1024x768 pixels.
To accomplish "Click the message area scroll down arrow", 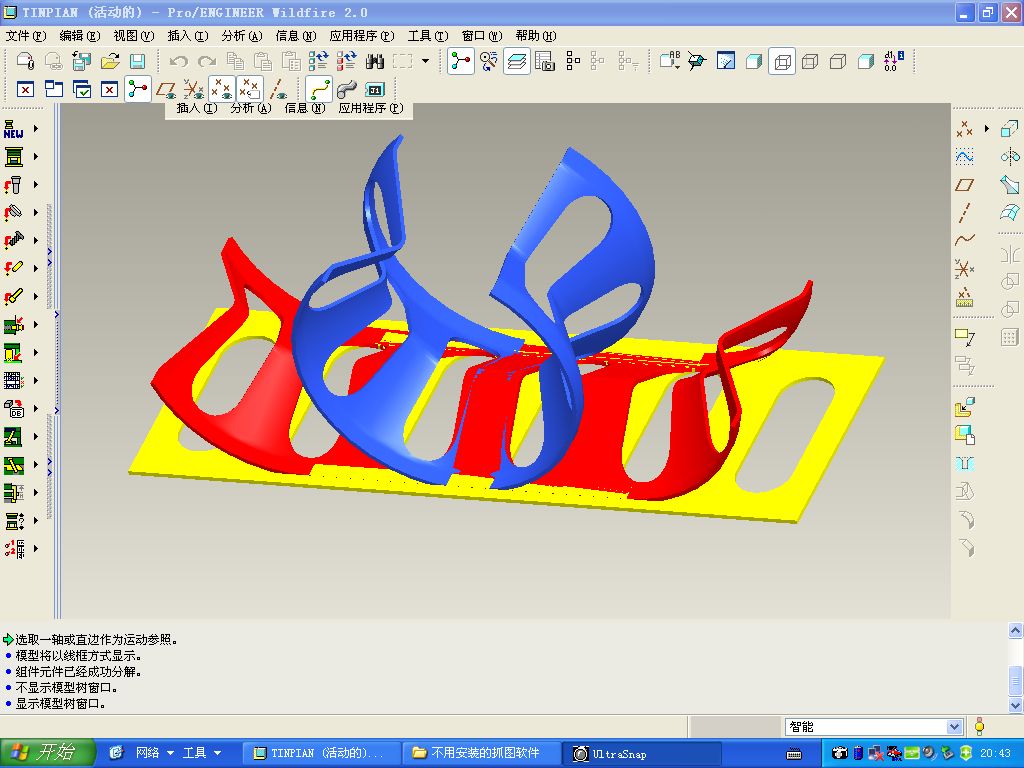I will [1016, 705].
